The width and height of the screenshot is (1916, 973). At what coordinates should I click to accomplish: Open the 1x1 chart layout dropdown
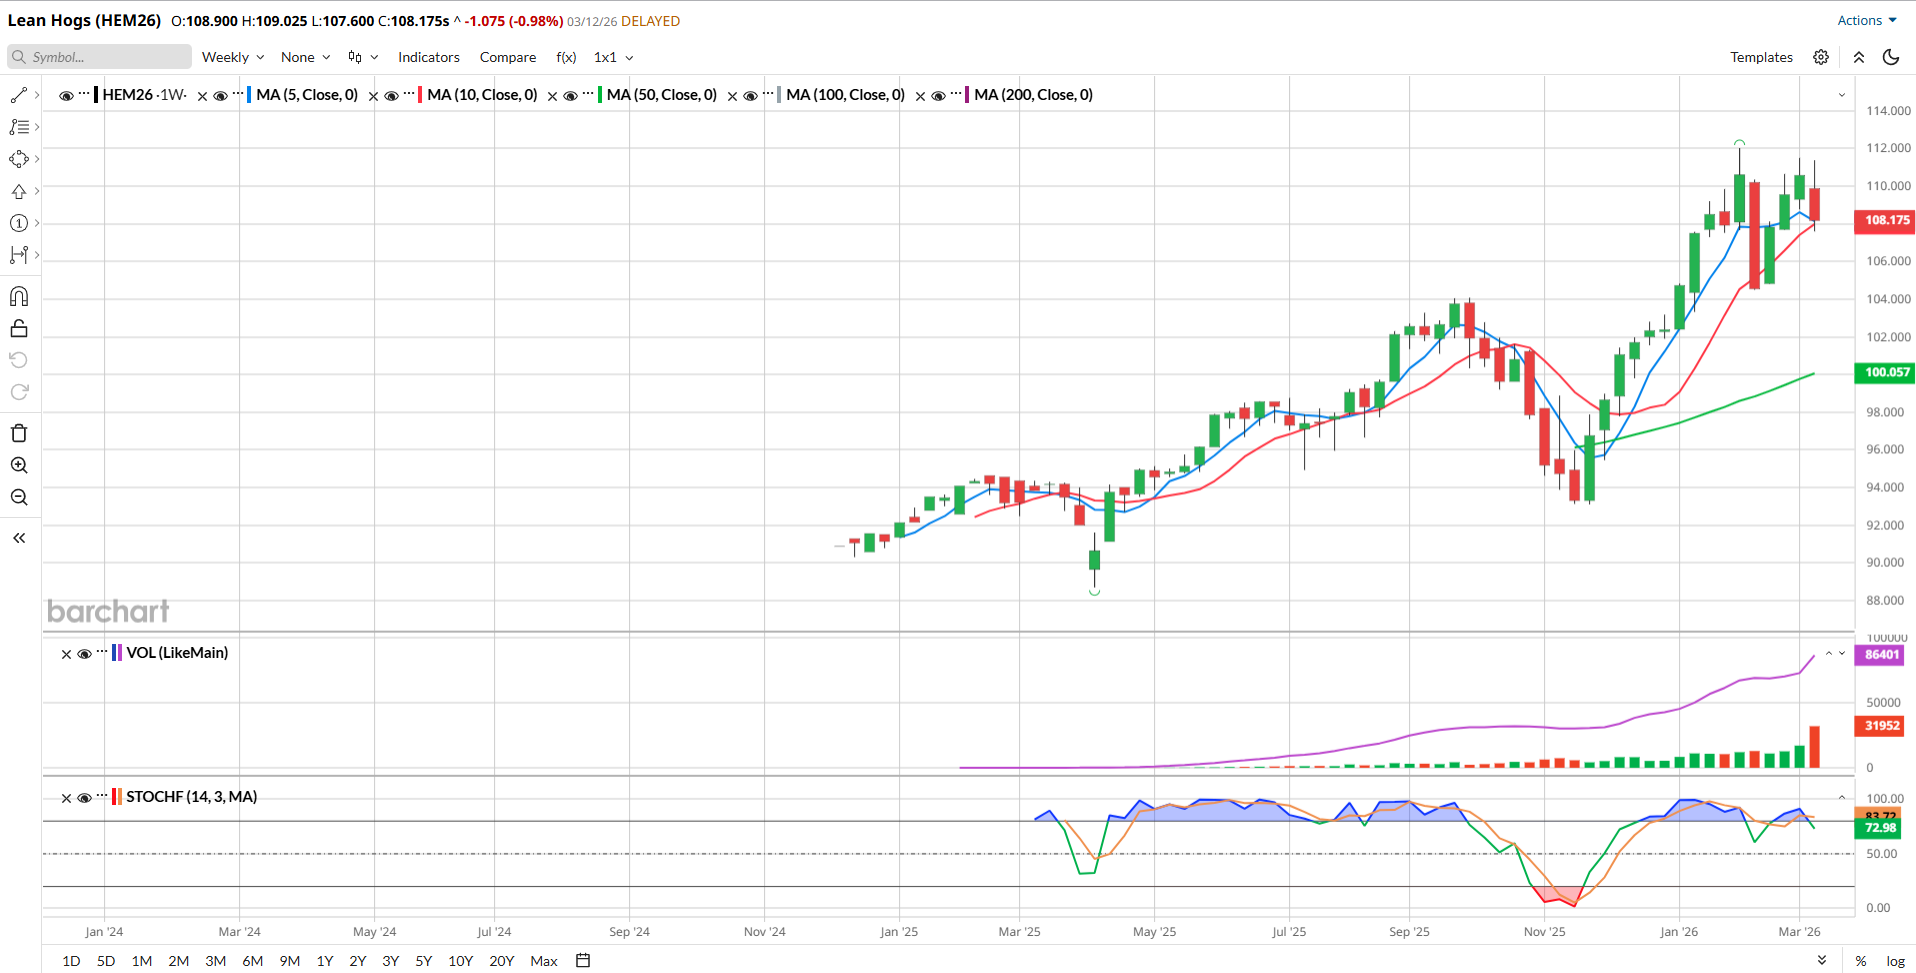tap(613, 57)
